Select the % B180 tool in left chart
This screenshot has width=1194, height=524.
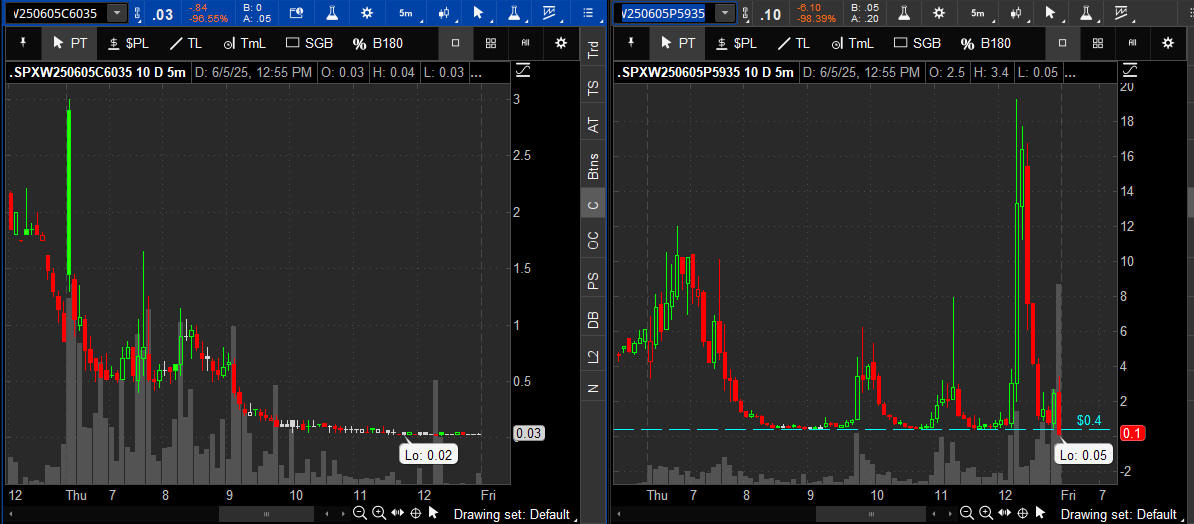(x=378, y=43)
